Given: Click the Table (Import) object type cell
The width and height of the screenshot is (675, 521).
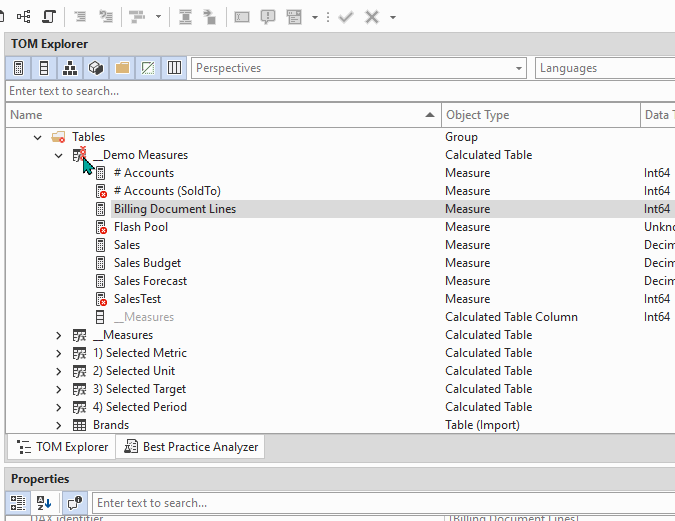Looking at the screenshot, I should (x=482, y=425).
